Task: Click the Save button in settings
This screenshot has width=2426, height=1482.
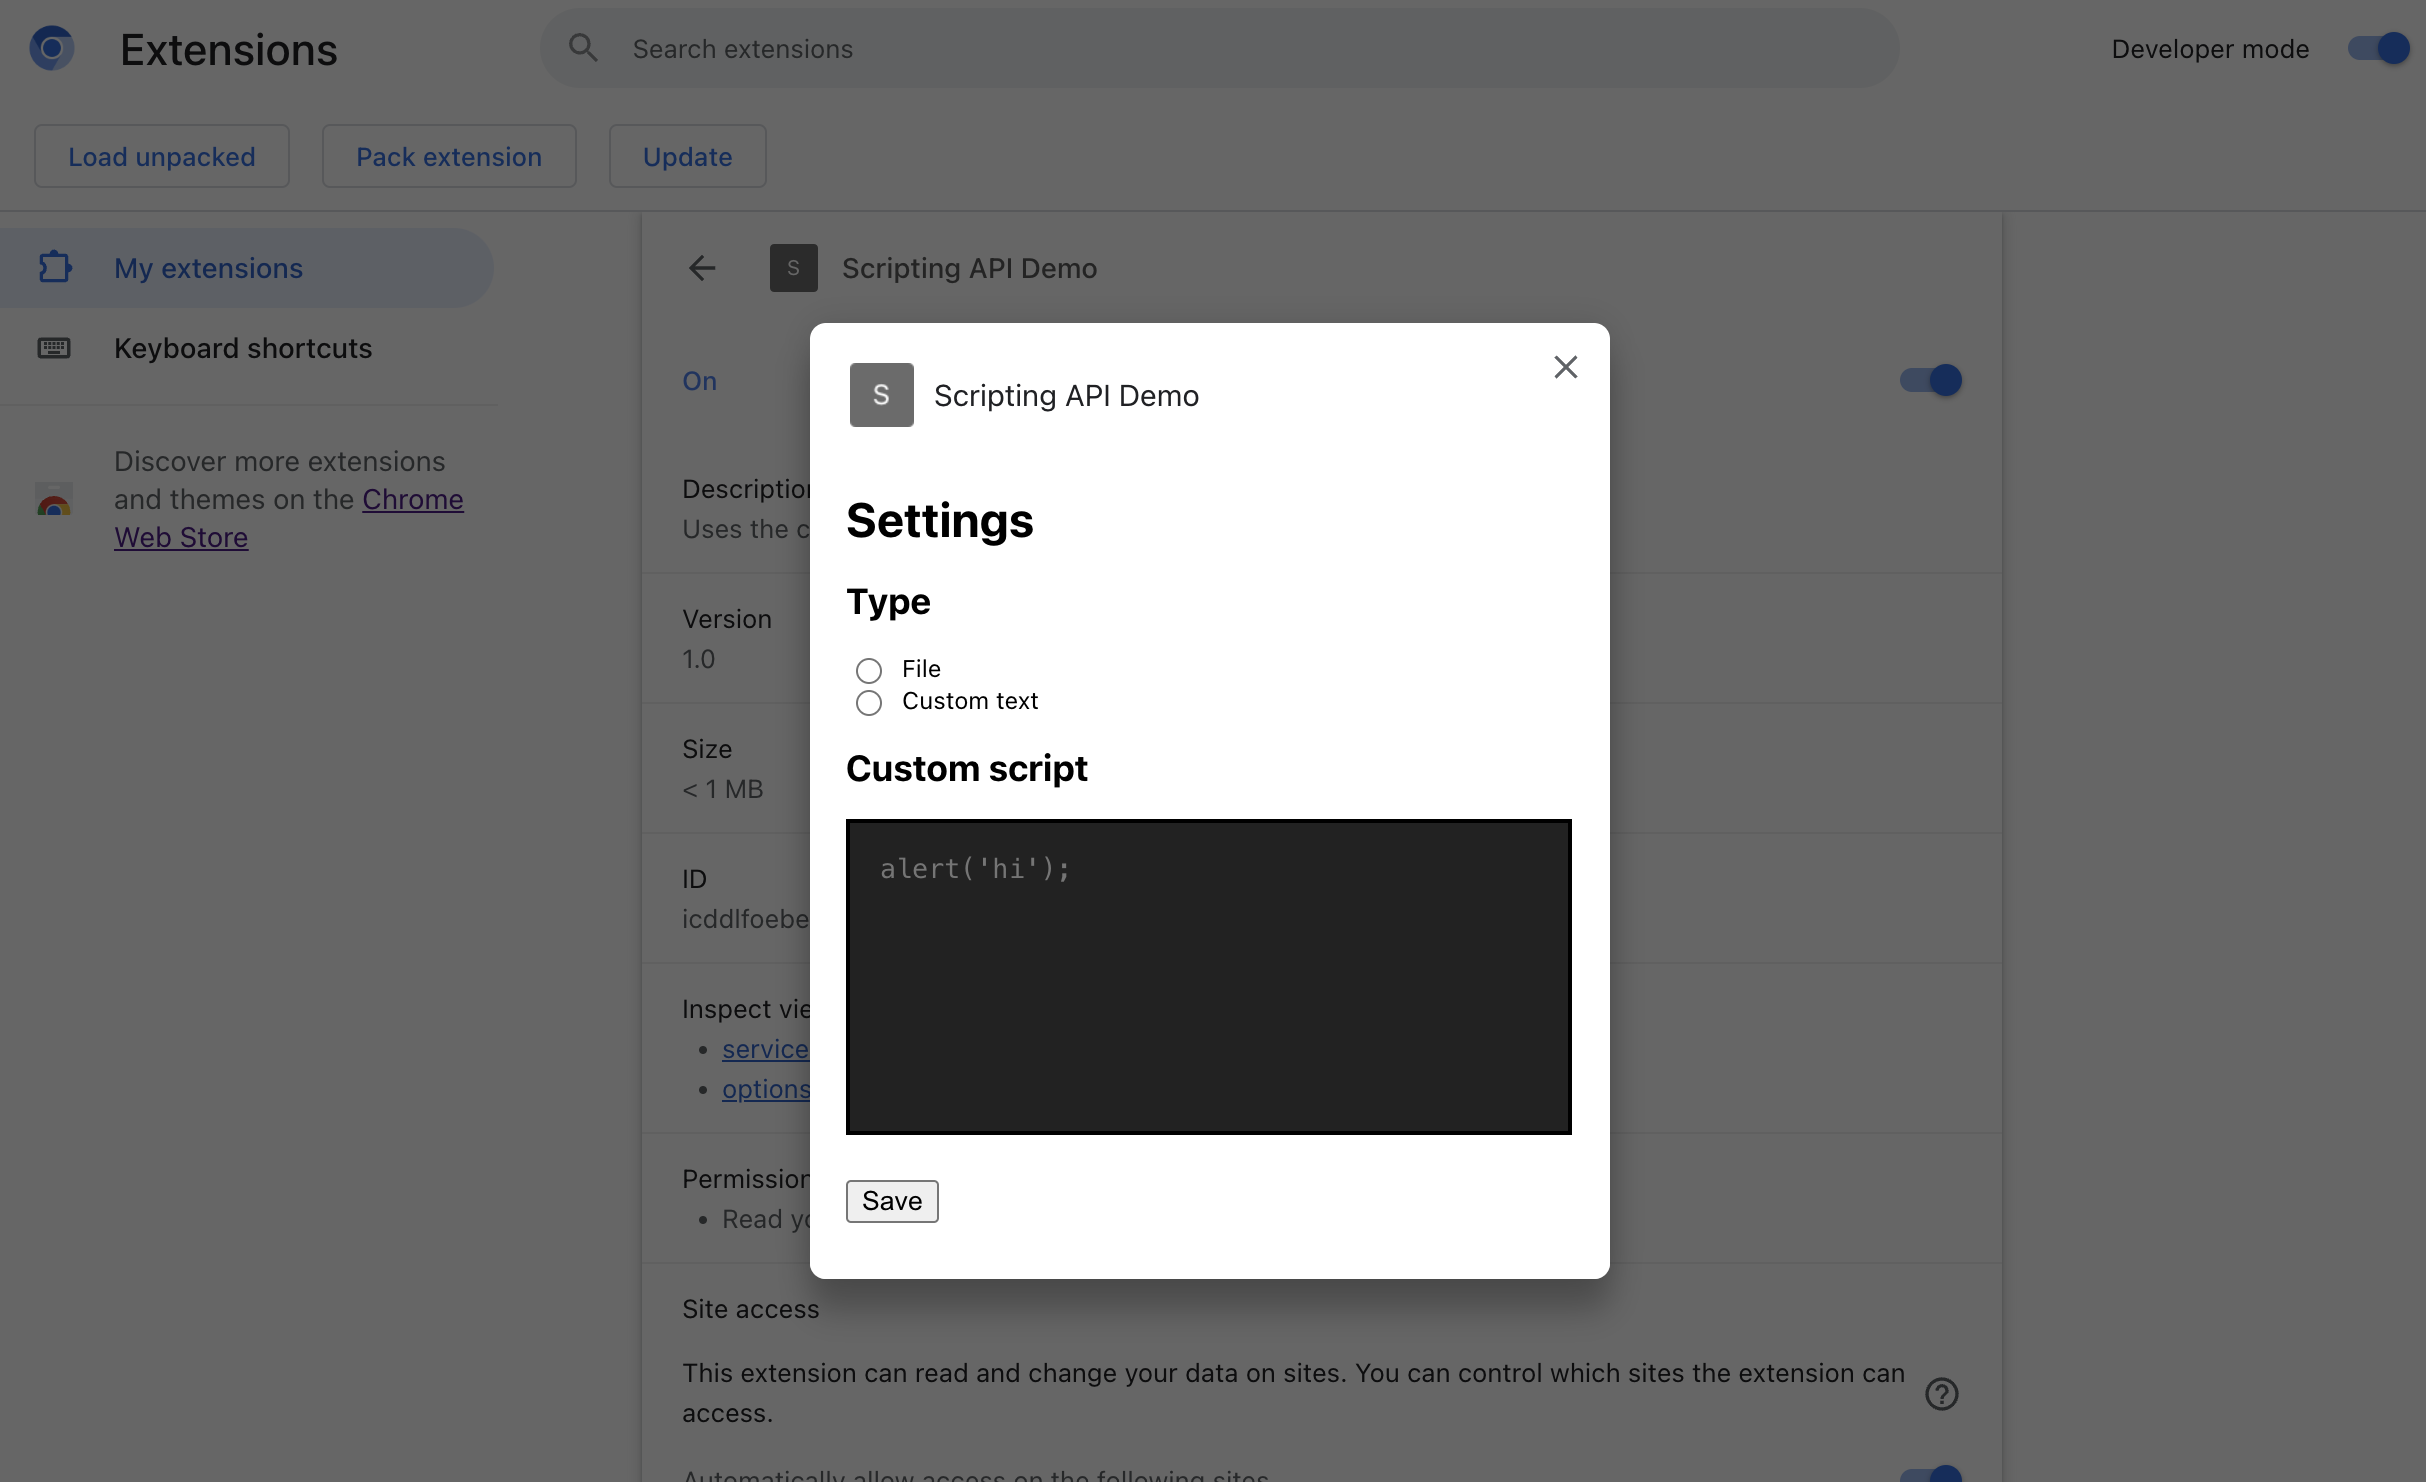Action: pos(891,1198)
